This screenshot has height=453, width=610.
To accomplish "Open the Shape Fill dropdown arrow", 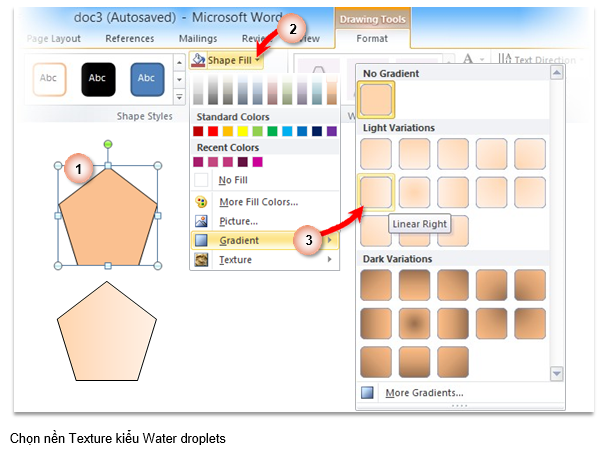I will pyautogui.click(x=258, y=61).
